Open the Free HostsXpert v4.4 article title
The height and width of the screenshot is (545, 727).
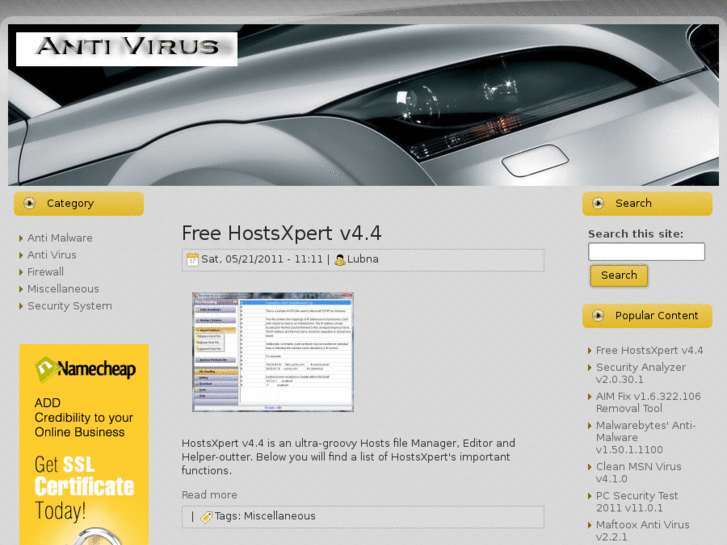click(x=281, y=233)
